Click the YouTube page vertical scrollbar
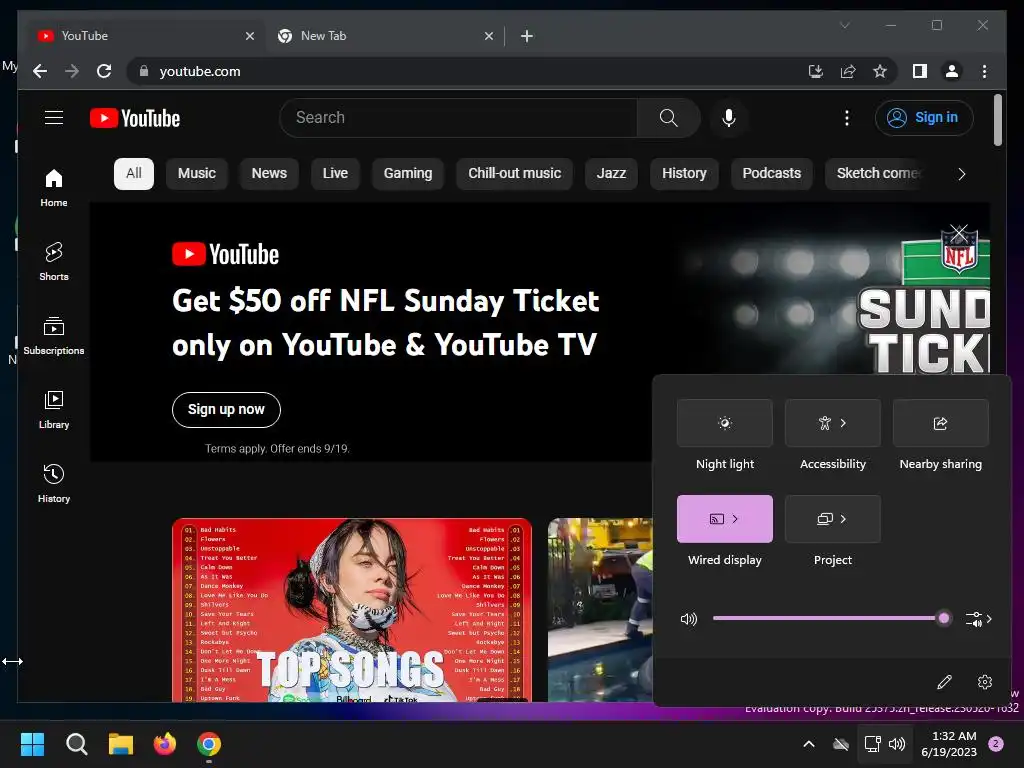Image resolution: width=1024 pixels, height=768 pixels. tap(997, 120)
